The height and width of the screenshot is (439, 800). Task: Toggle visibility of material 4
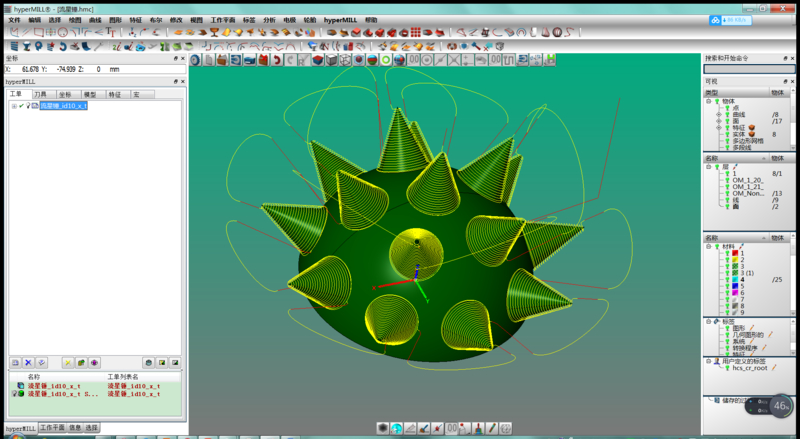(727, 280)
